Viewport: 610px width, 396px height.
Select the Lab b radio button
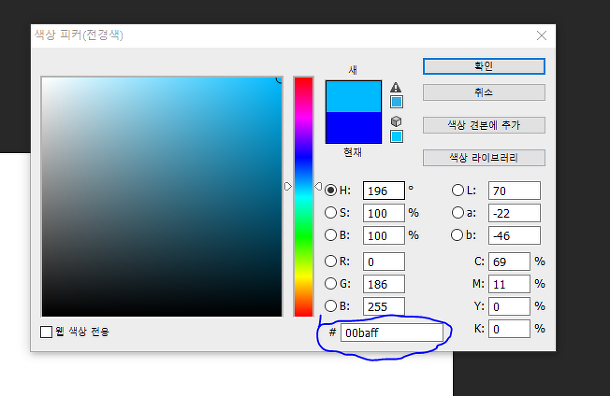457,235
